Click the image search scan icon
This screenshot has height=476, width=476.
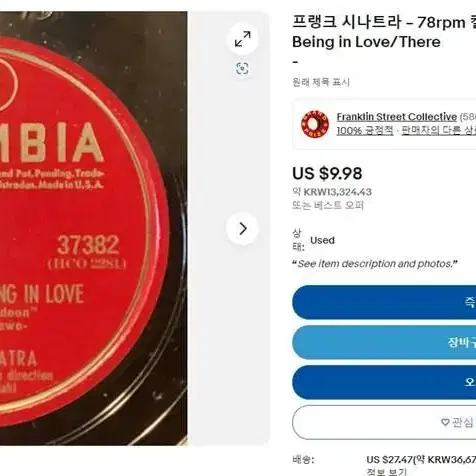point(242,69)
